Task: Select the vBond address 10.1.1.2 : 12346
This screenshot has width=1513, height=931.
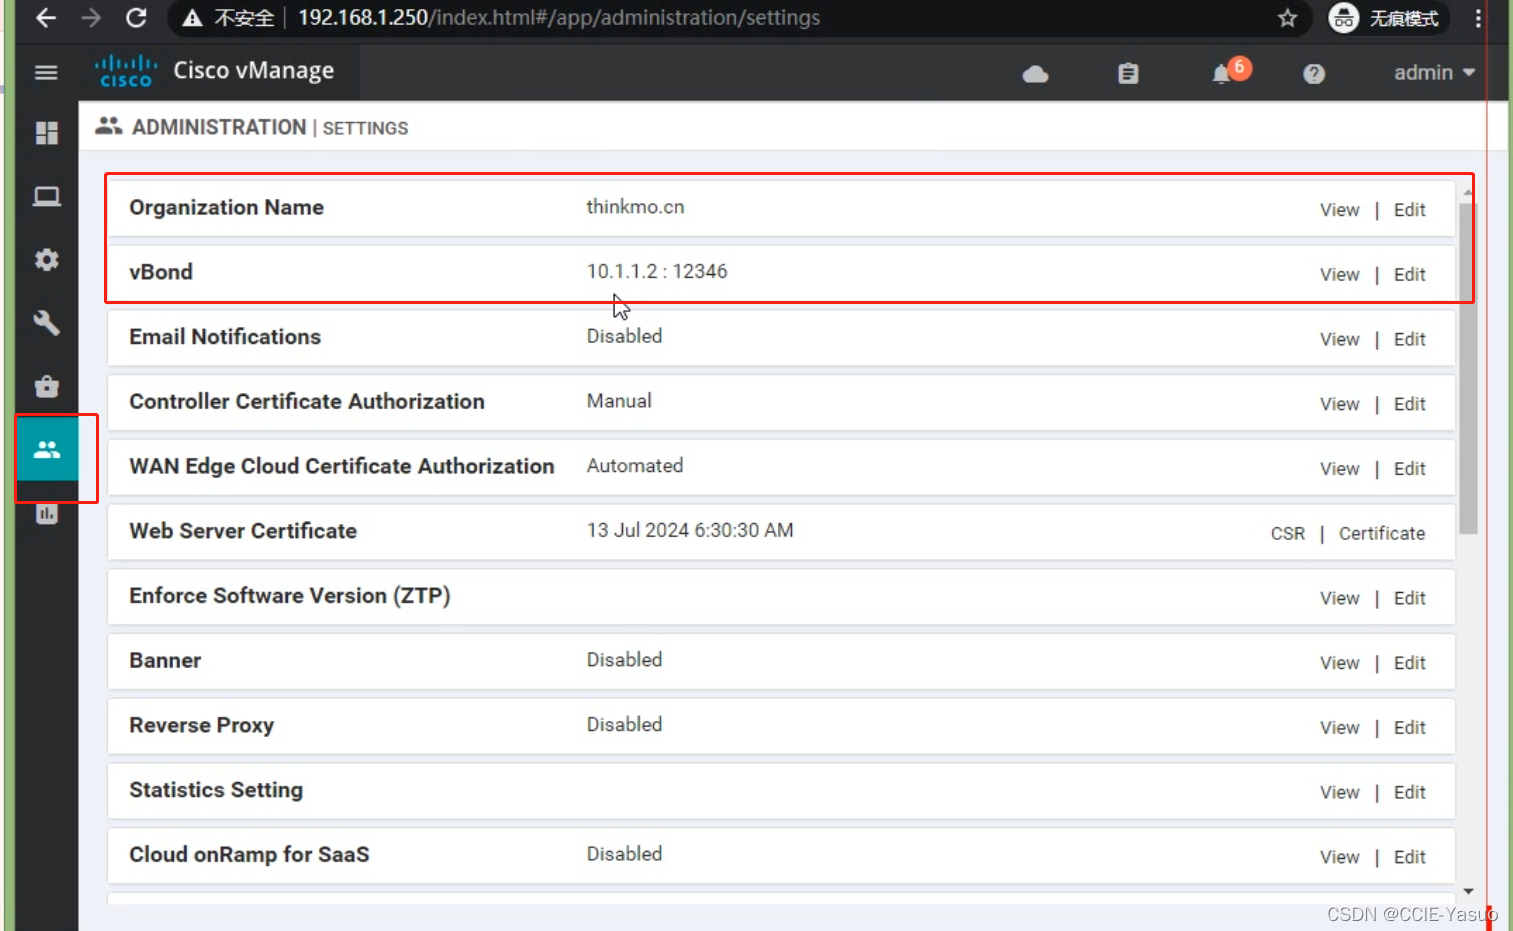Action: click(x=657, y=272)
